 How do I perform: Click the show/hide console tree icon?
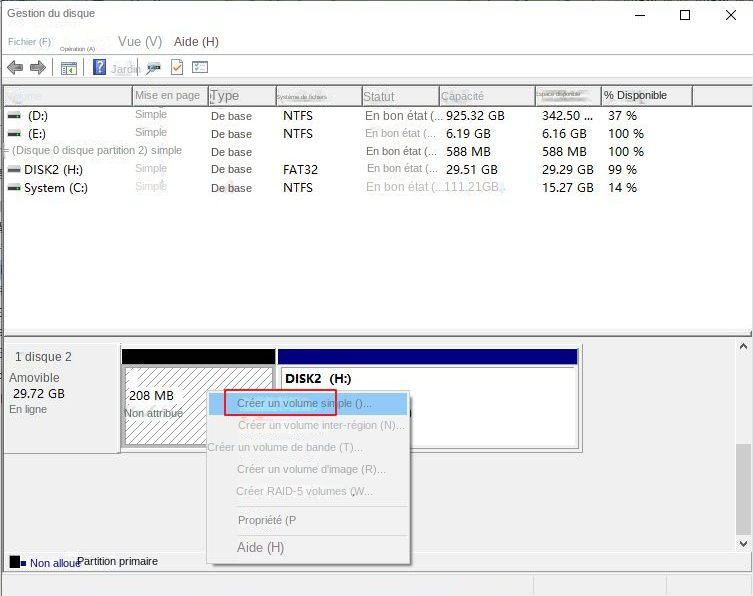click(69, 68)
